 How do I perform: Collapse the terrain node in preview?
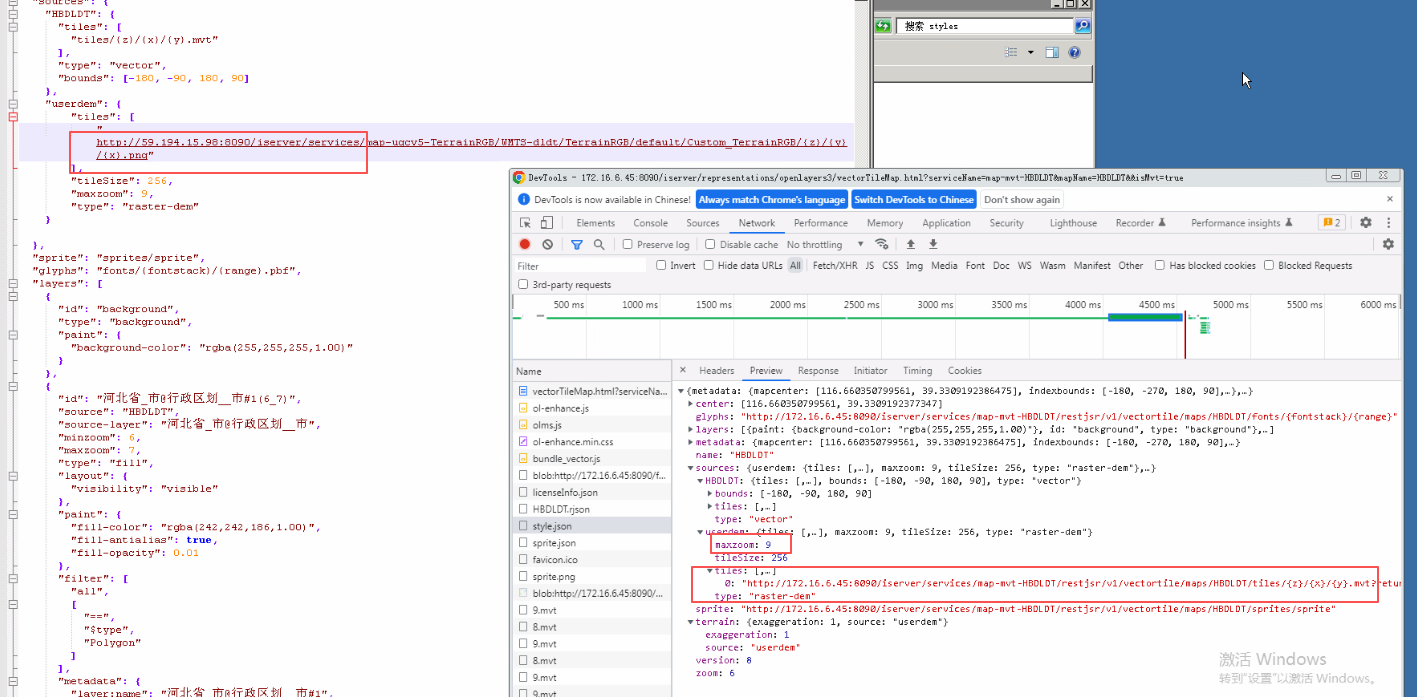[691, 622]
